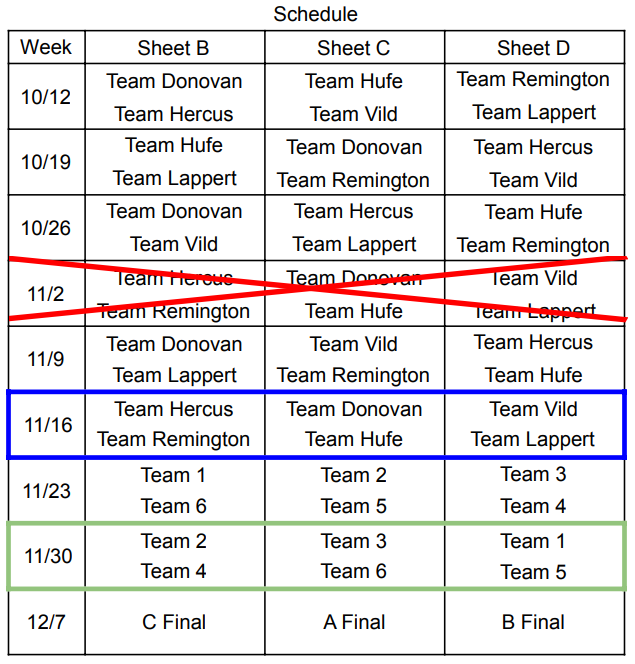Click the crossed-out 11/2 date cell

click(x=46, y=294)
